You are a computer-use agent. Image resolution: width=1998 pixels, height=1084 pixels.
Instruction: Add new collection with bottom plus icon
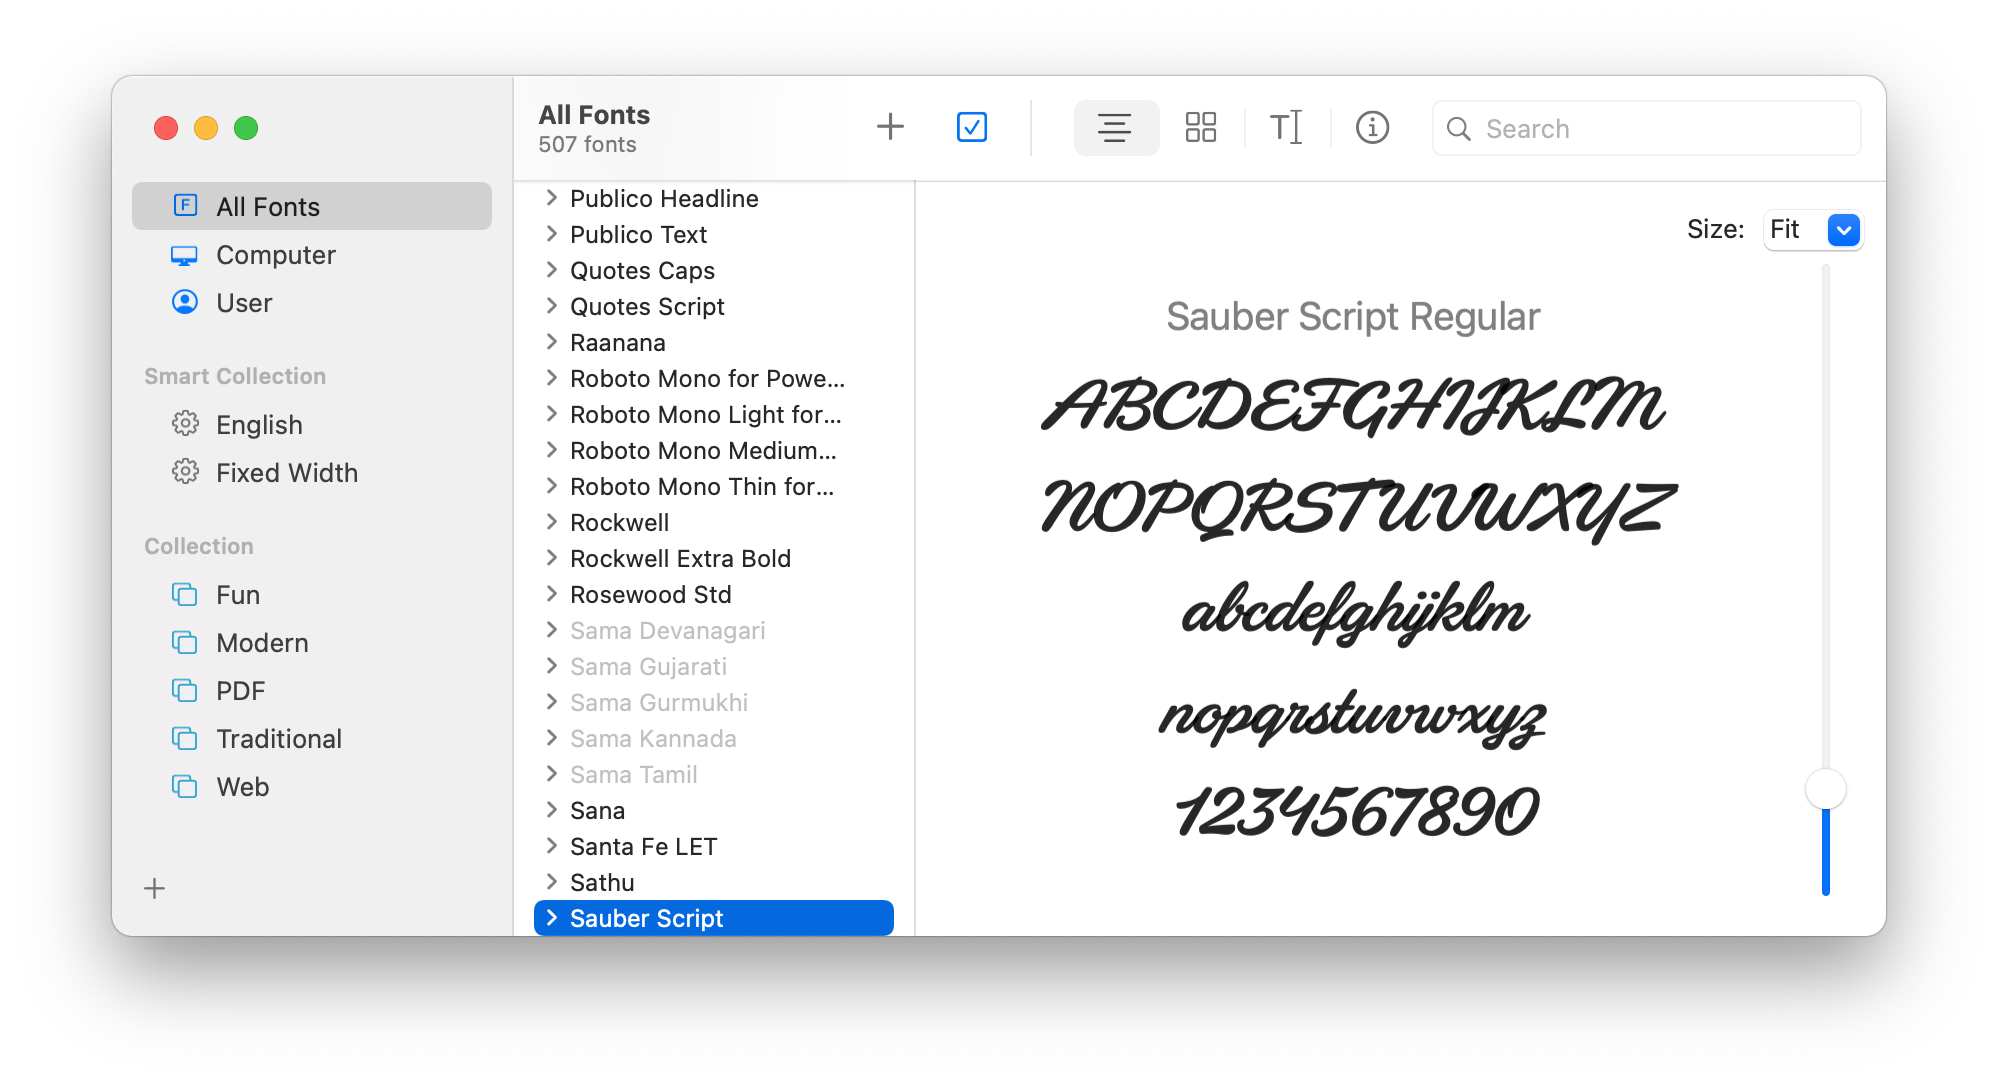point(154,888)
